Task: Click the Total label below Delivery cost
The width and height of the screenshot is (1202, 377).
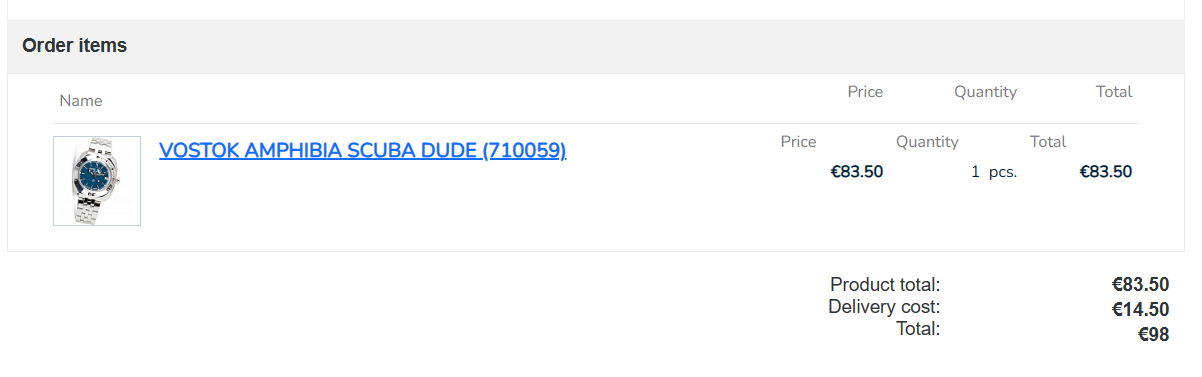Action: click(918, 329)
